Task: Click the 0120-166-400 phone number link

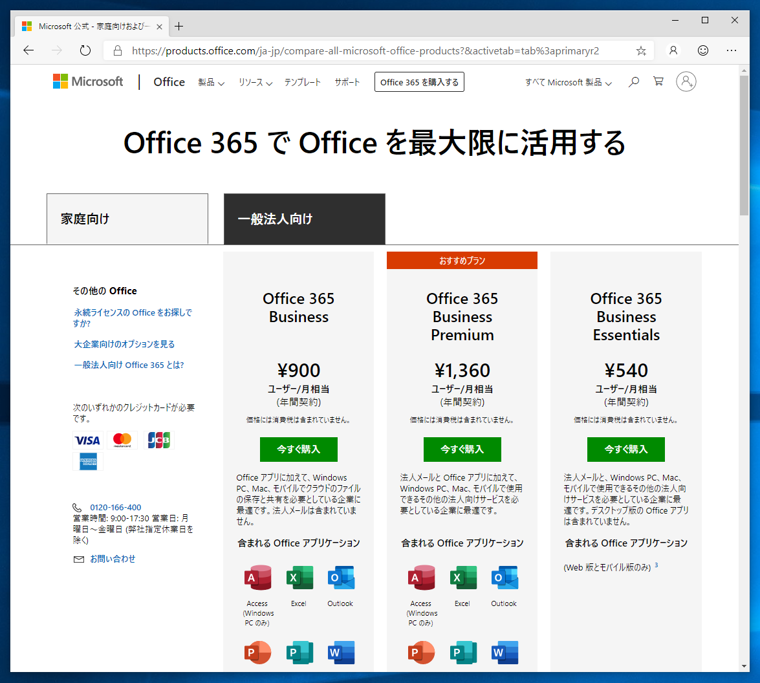Action: [115, 507]
